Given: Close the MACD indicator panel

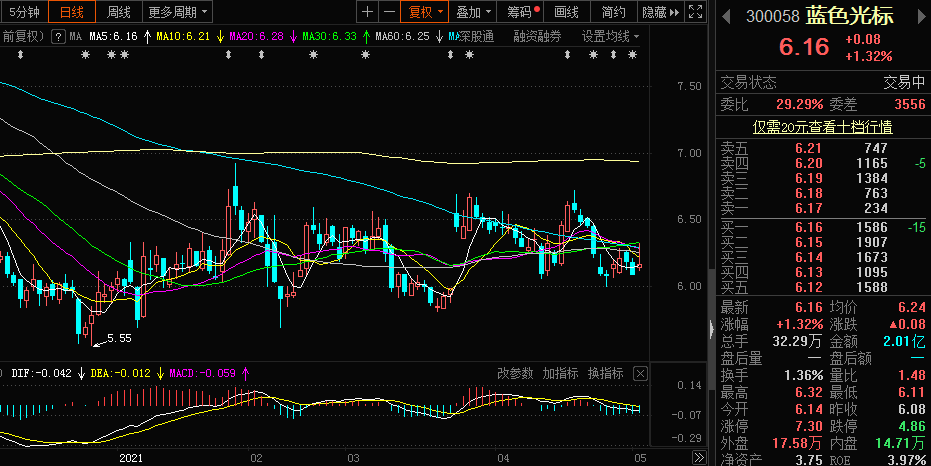Looking at the screenshot, I should (639, 373).
